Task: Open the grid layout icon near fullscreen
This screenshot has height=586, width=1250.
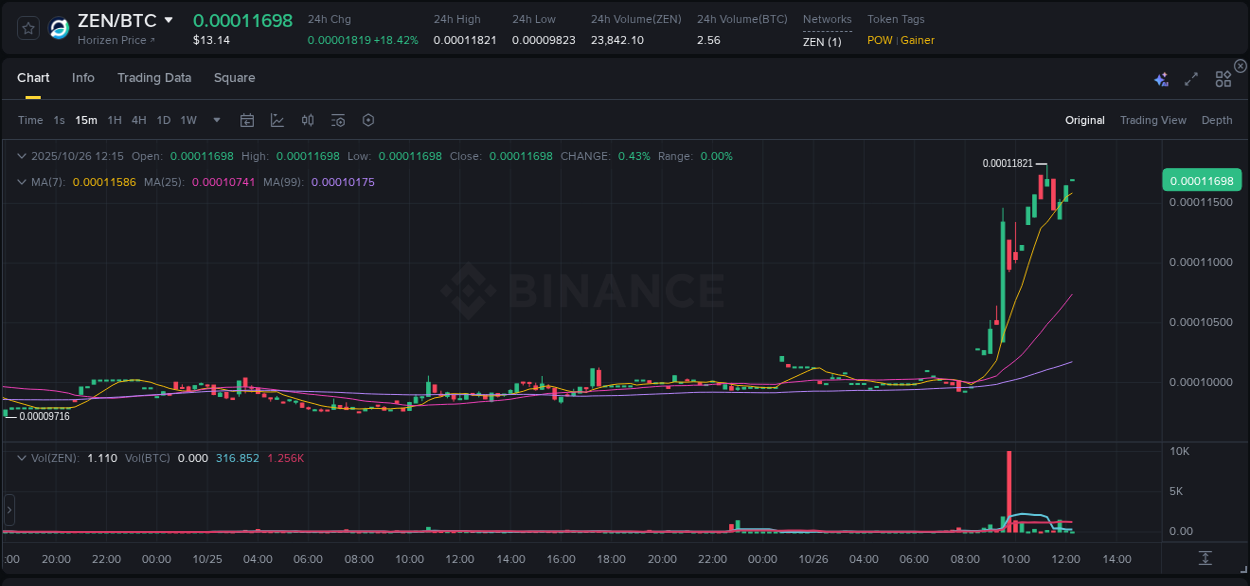Action: [x=1223, y=77]
